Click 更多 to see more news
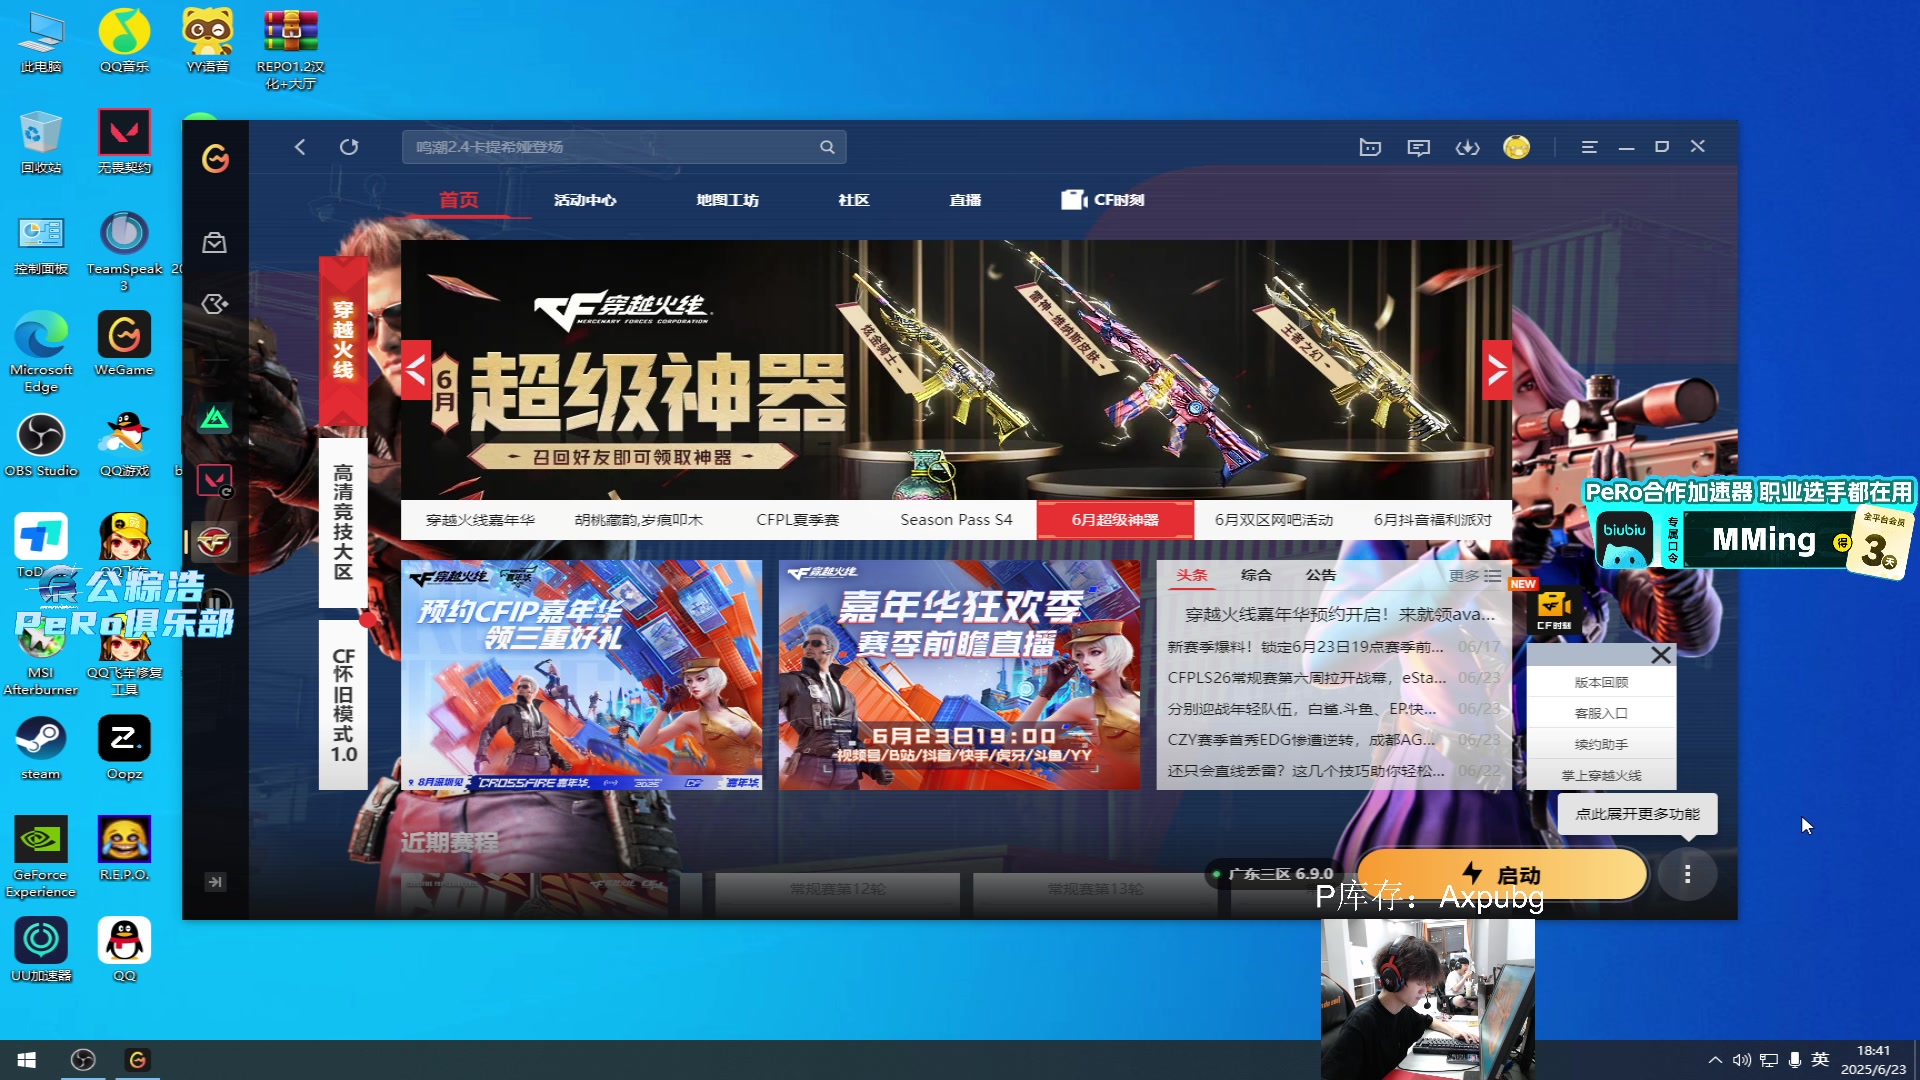 (x=1474, y=576)
